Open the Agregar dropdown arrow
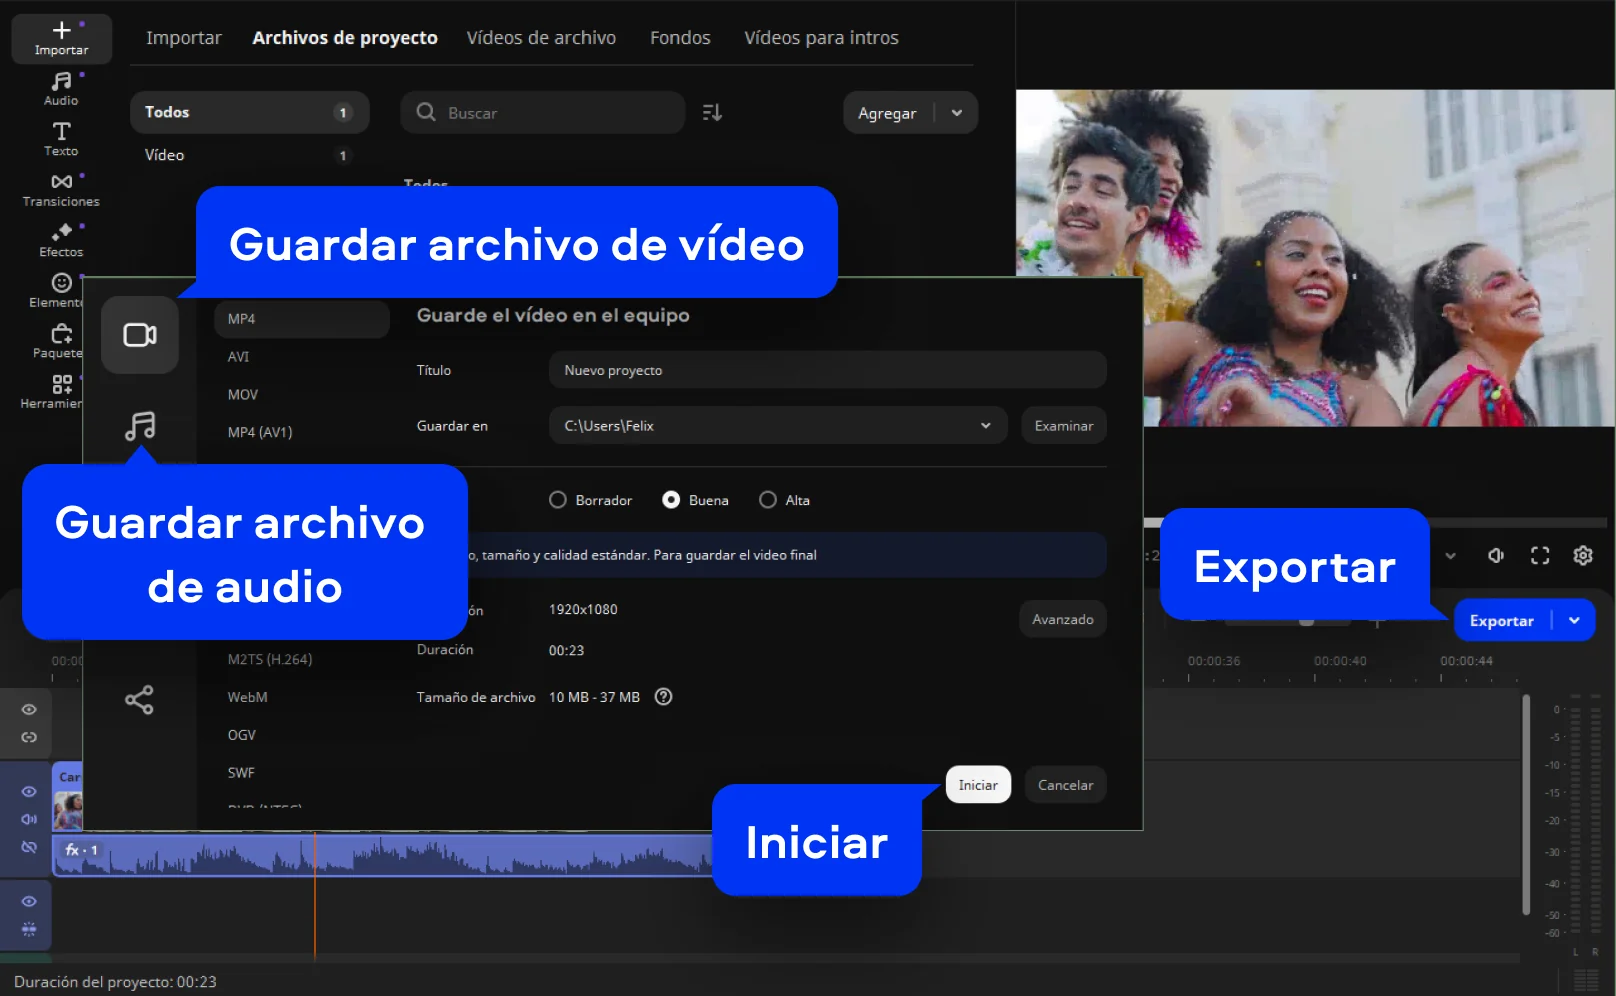1616x996 pixels. click(x=957, y=113)
